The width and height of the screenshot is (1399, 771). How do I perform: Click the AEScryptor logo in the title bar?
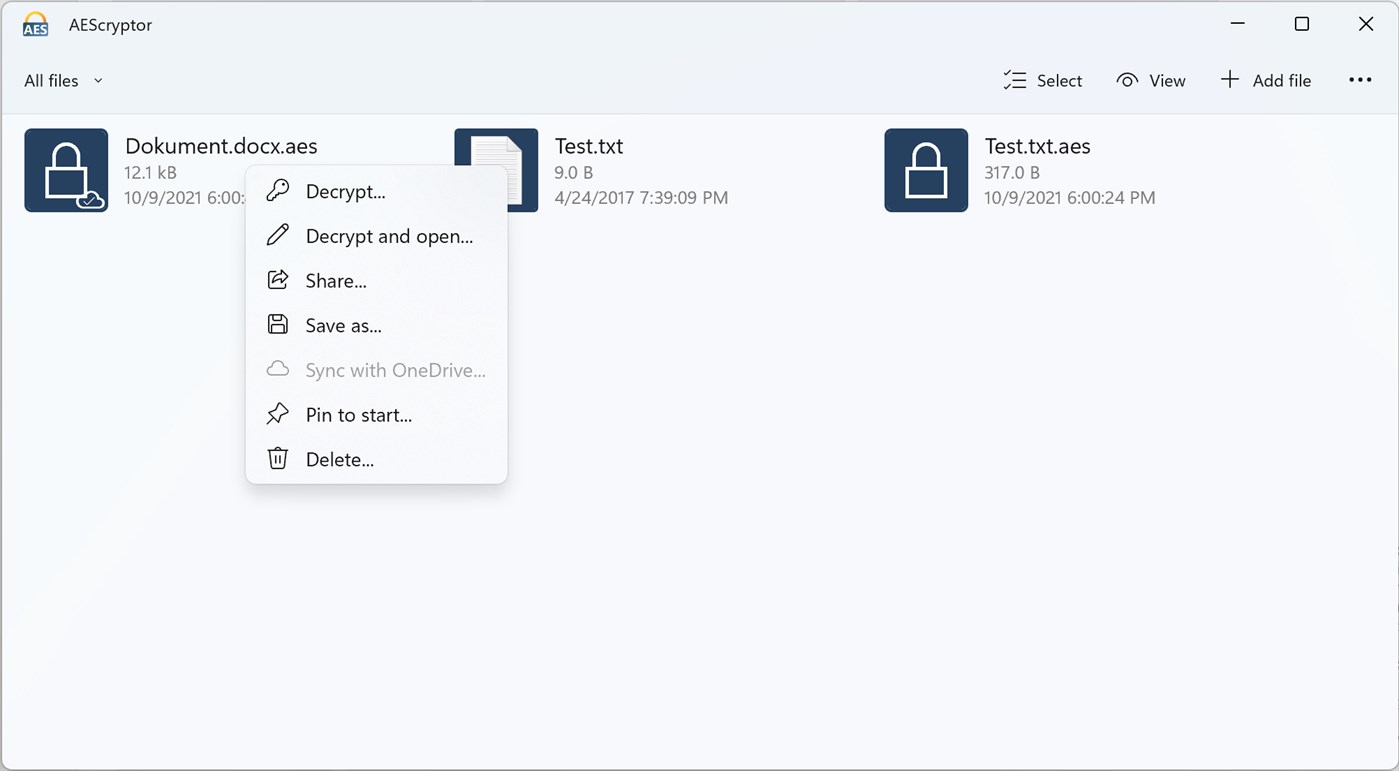[x=35, y=24]
